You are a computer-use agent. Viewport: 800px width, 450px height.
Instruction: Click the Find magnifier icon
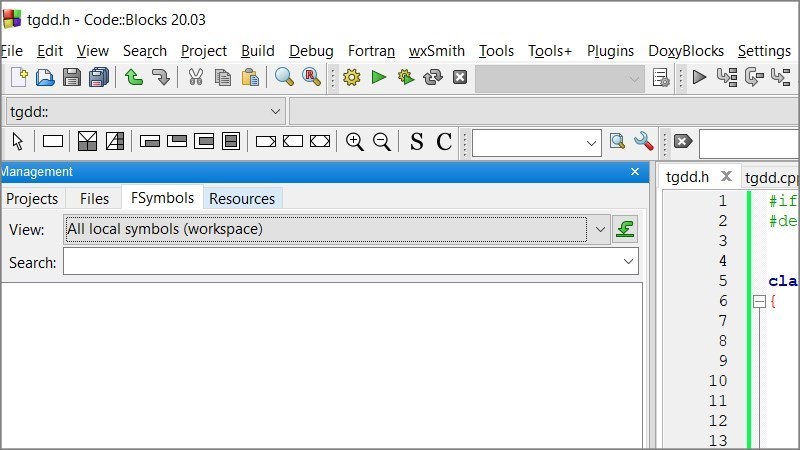point(284,78)
